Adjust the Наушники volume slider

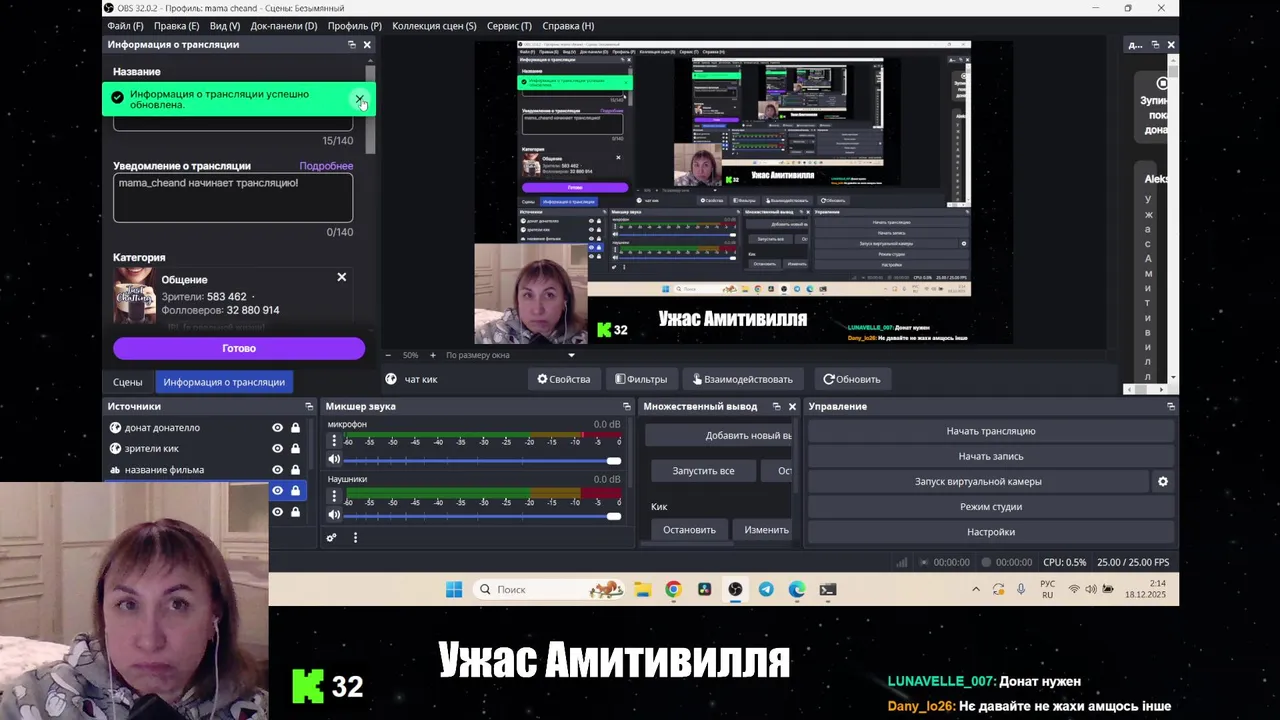(483, 516)
